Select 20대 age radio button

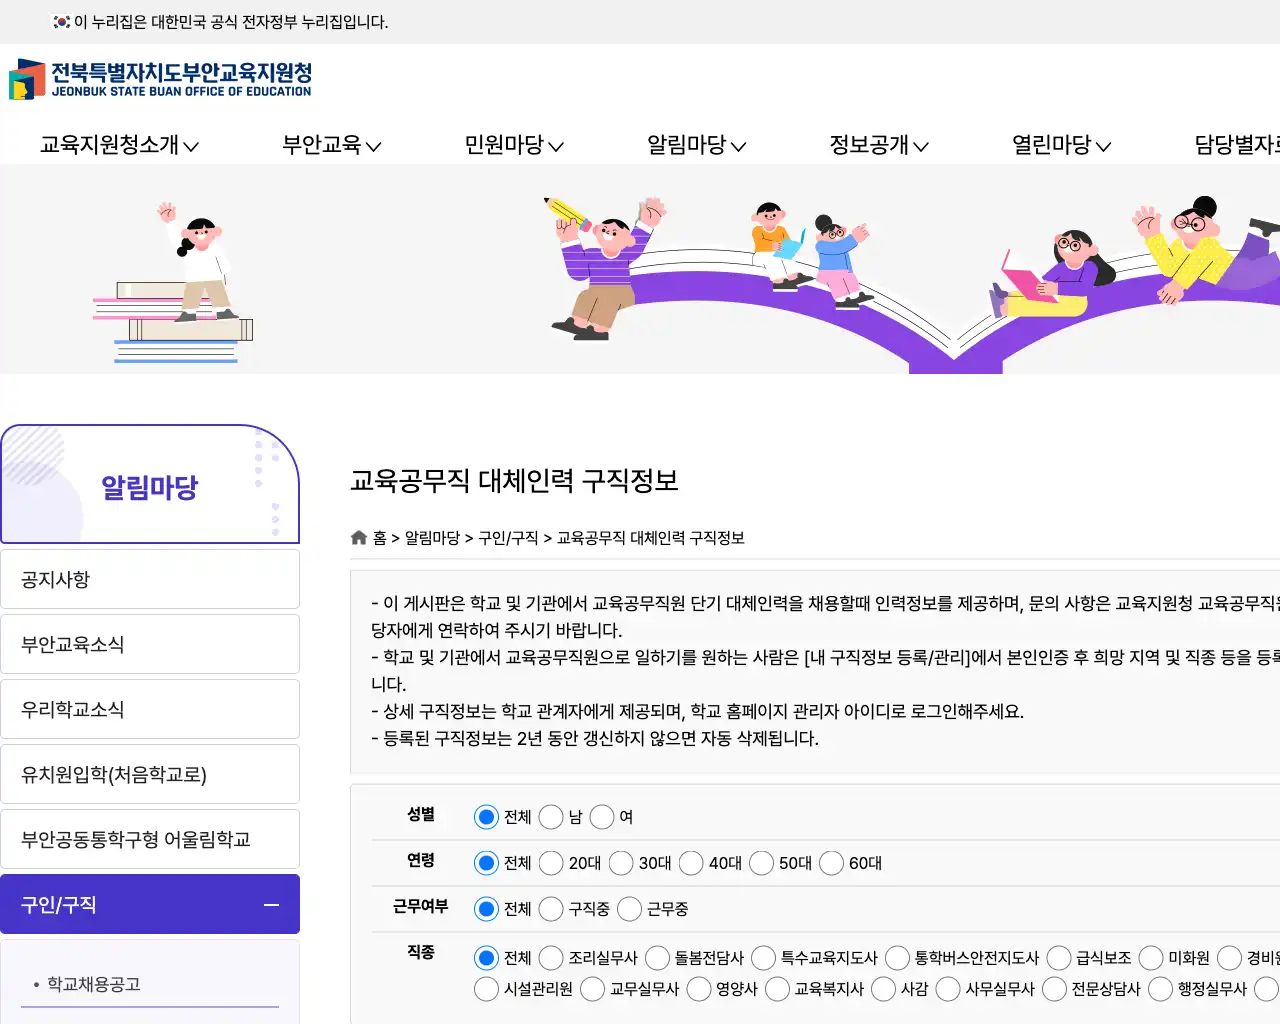[551, 863]
